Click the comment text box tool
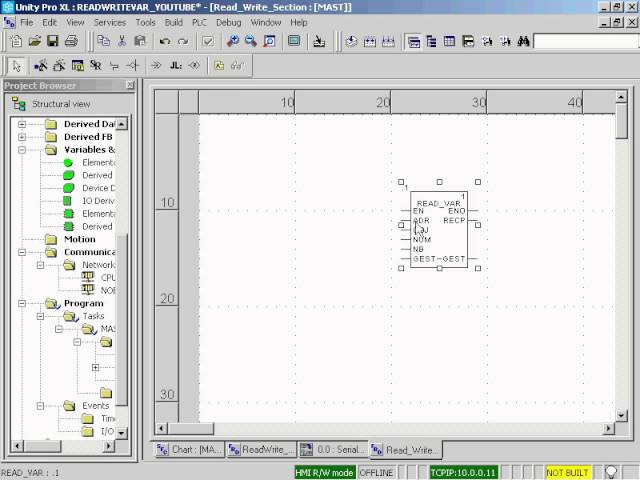The height and width of the screenshot is (480, 640). 219,65
